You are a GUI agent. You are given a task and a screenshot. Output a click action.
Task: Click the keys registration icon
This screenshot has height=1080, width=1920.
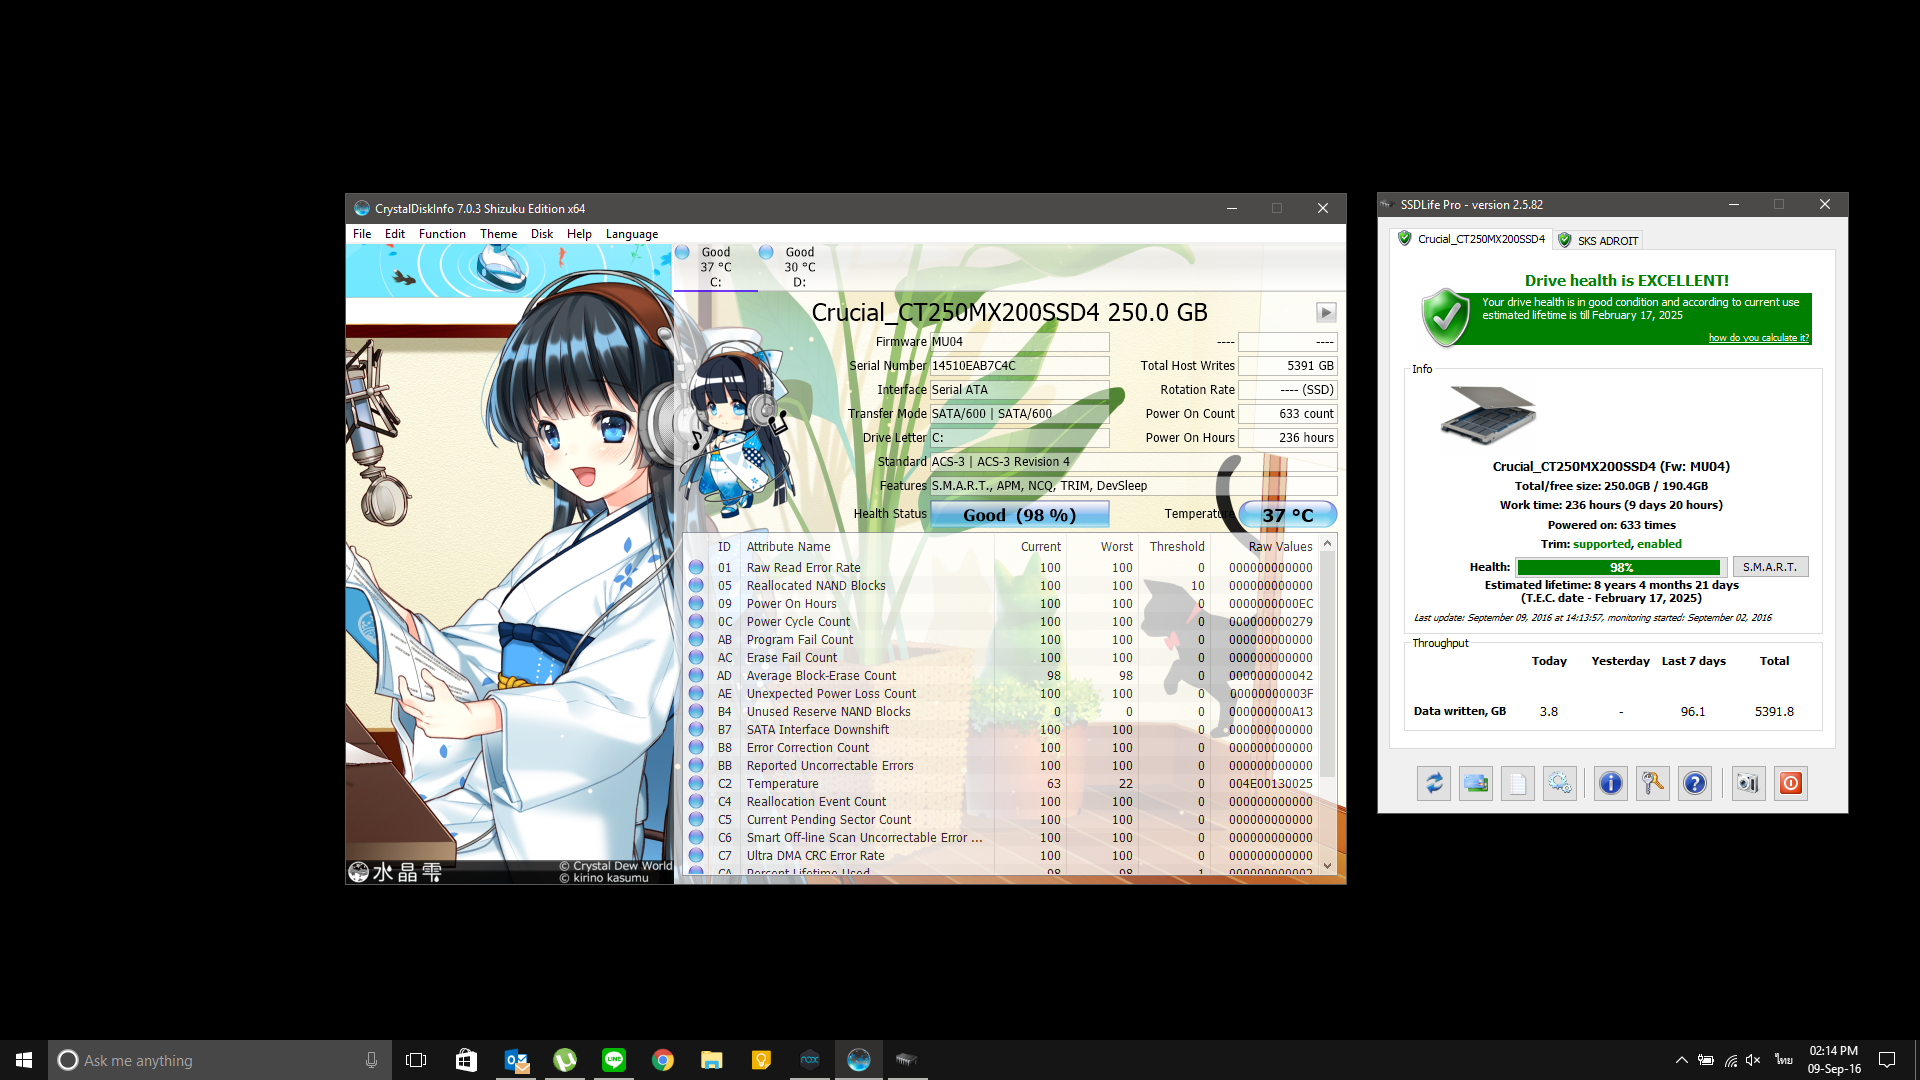click(1652, 783)
